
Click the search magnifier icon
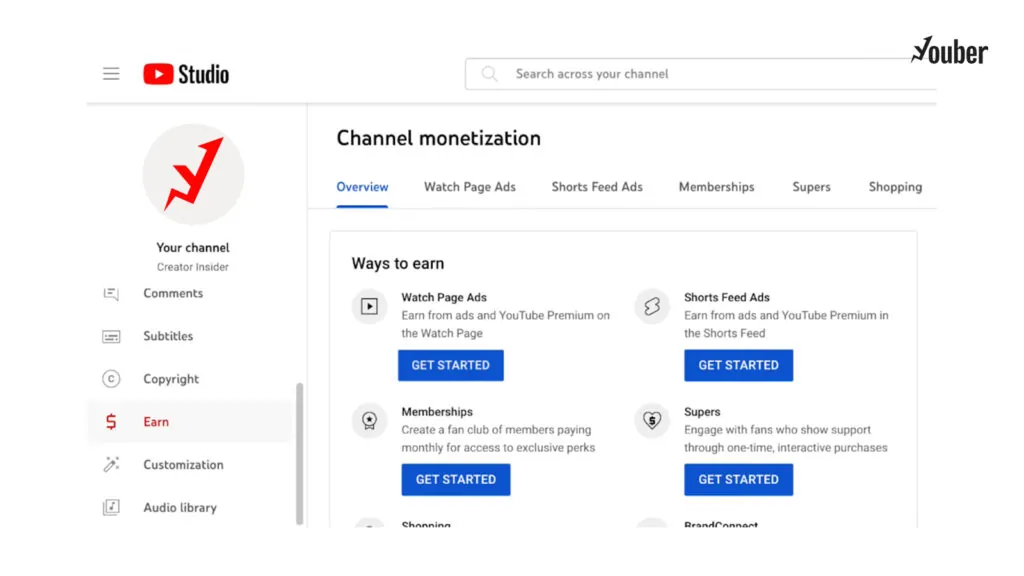489,74
